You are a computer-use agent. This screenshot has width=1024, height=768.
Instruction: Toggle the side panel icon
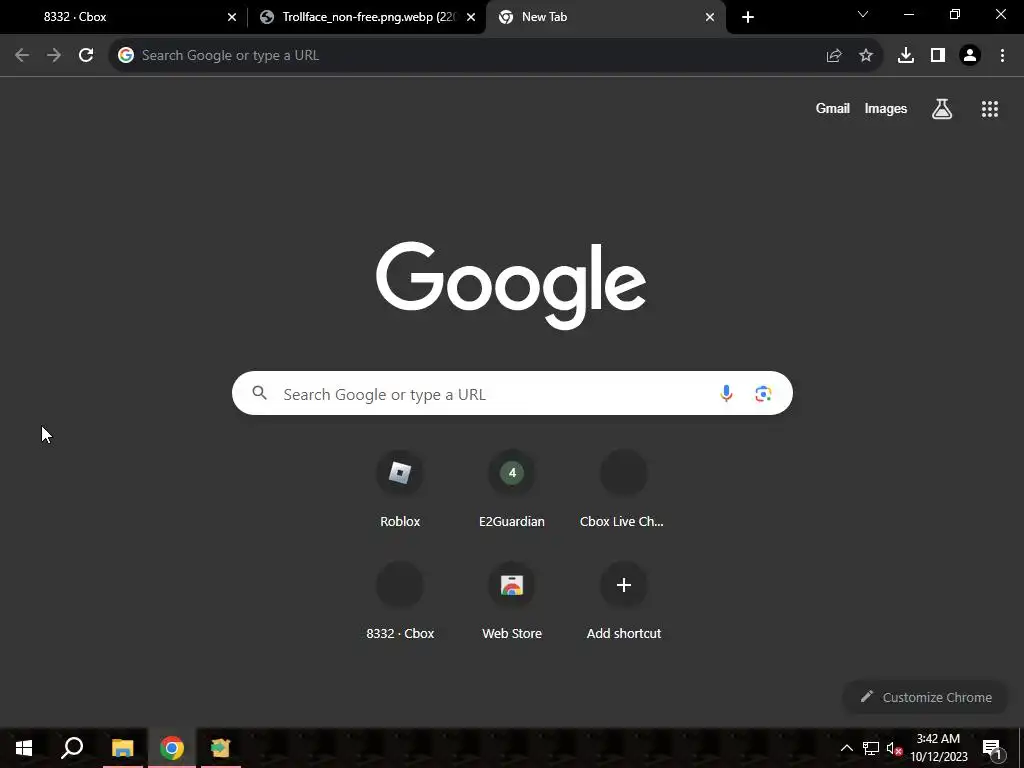(x=938, y=56)
